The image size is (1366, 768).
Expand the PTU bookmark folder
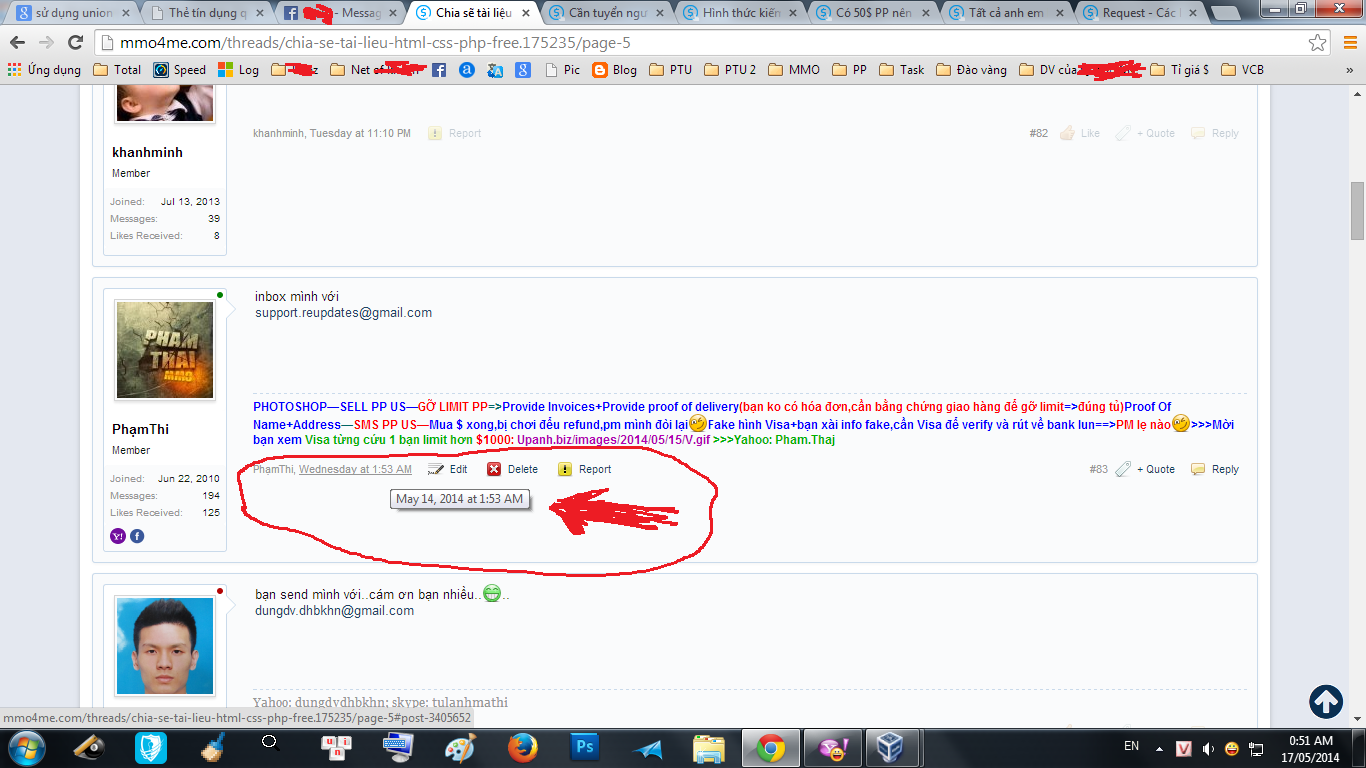coord(670,70)
